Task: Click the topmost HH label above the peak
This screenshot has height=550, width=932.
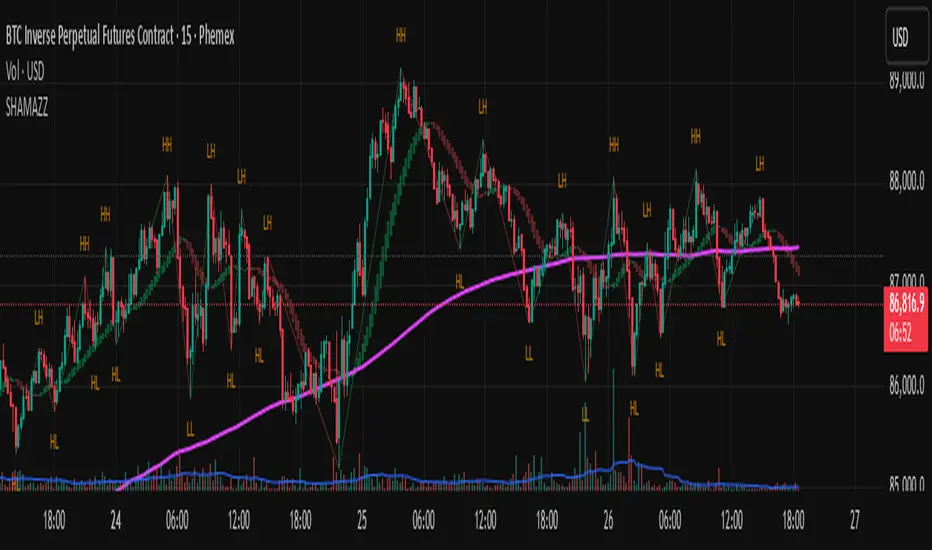Action: (x=401, y=36)
